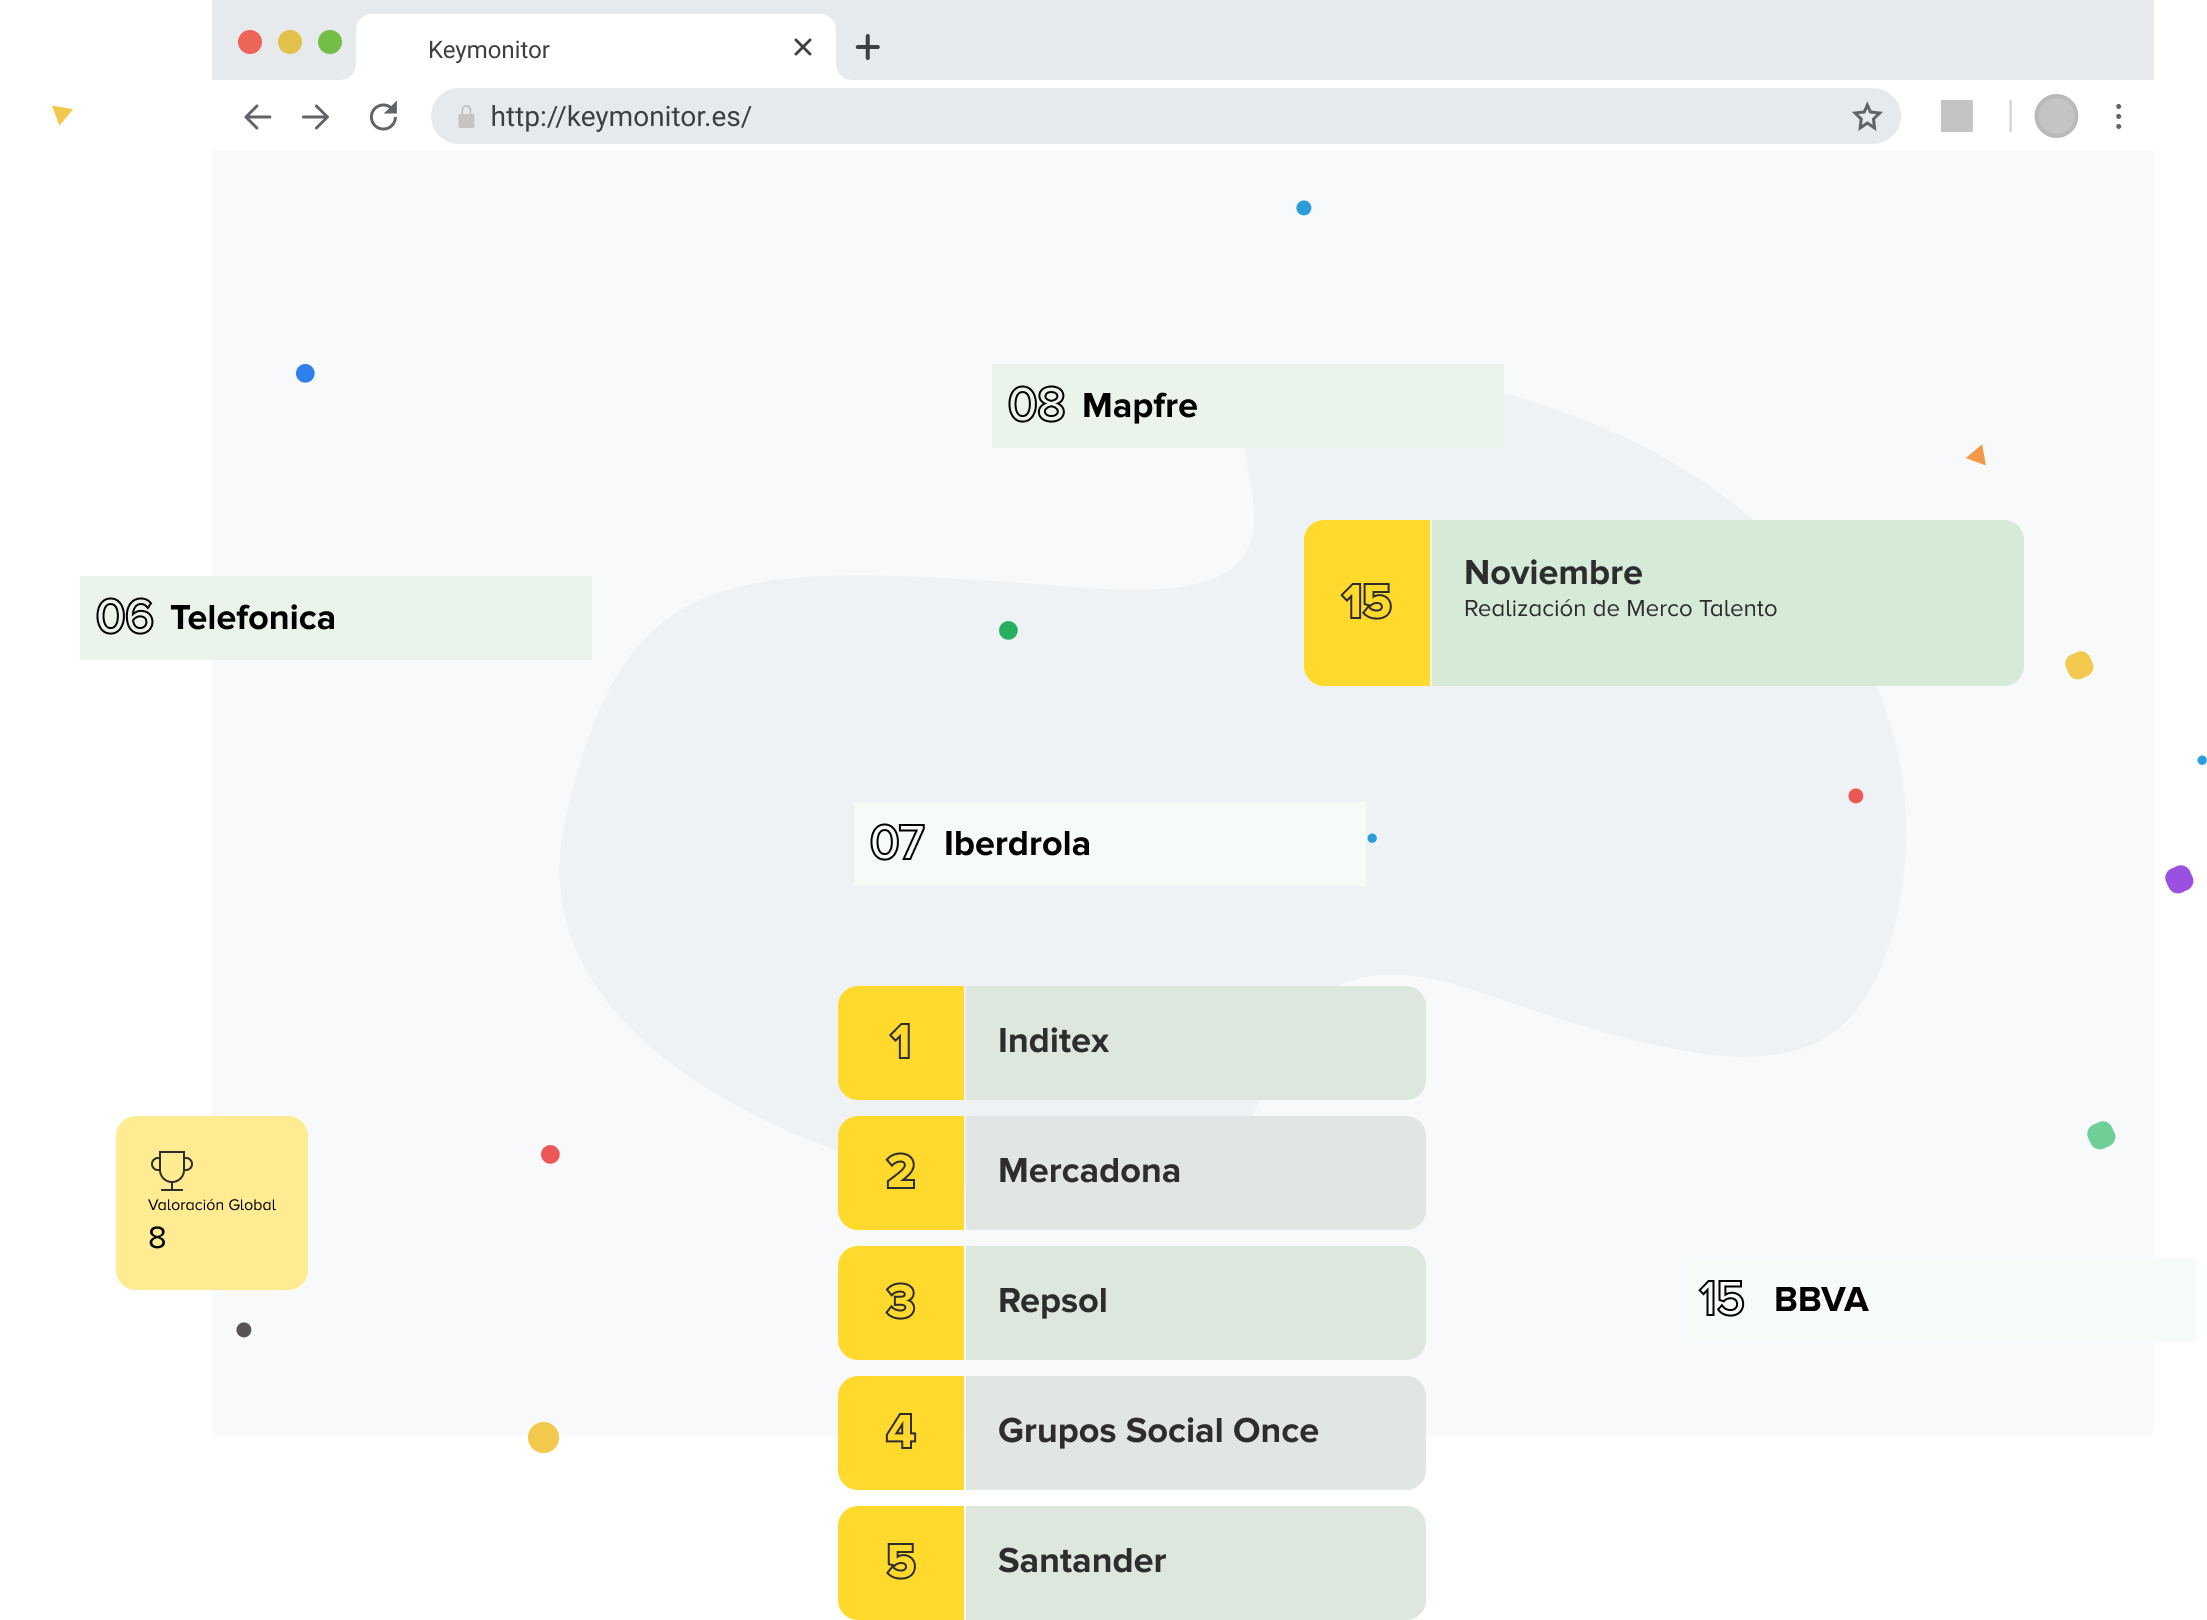Click the yellow number 5 badge

[x=901, y=1562]
